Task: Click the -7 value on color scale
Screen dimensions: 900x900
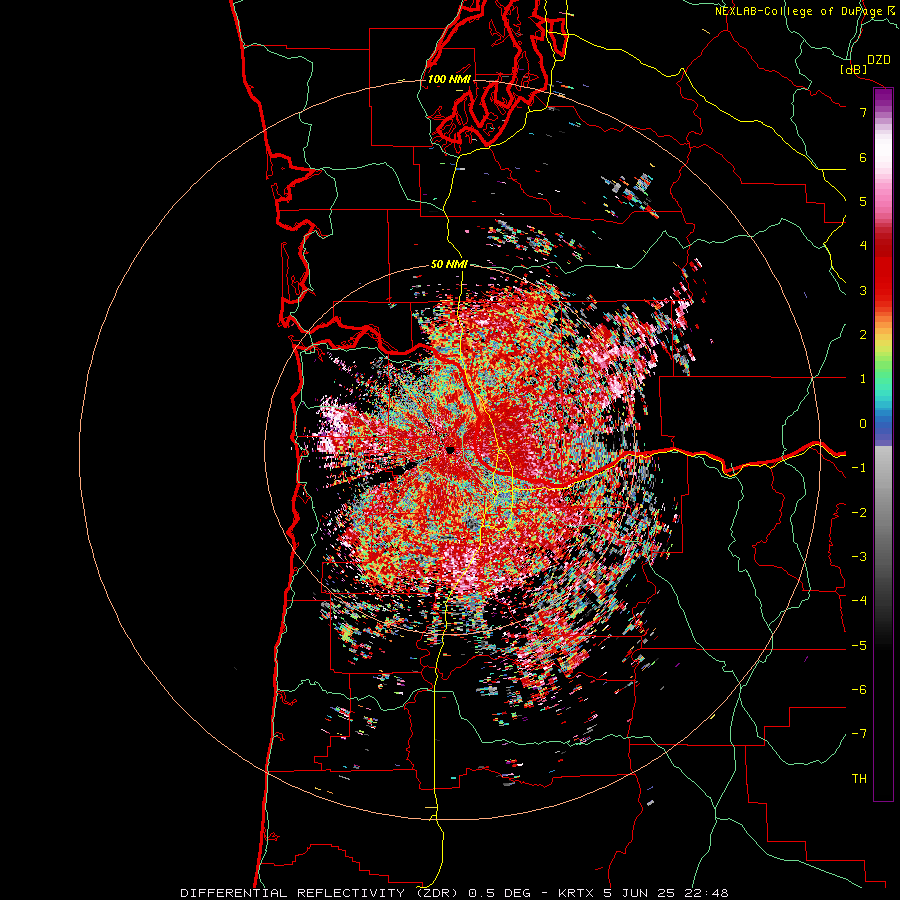Action: pos(859,734)
